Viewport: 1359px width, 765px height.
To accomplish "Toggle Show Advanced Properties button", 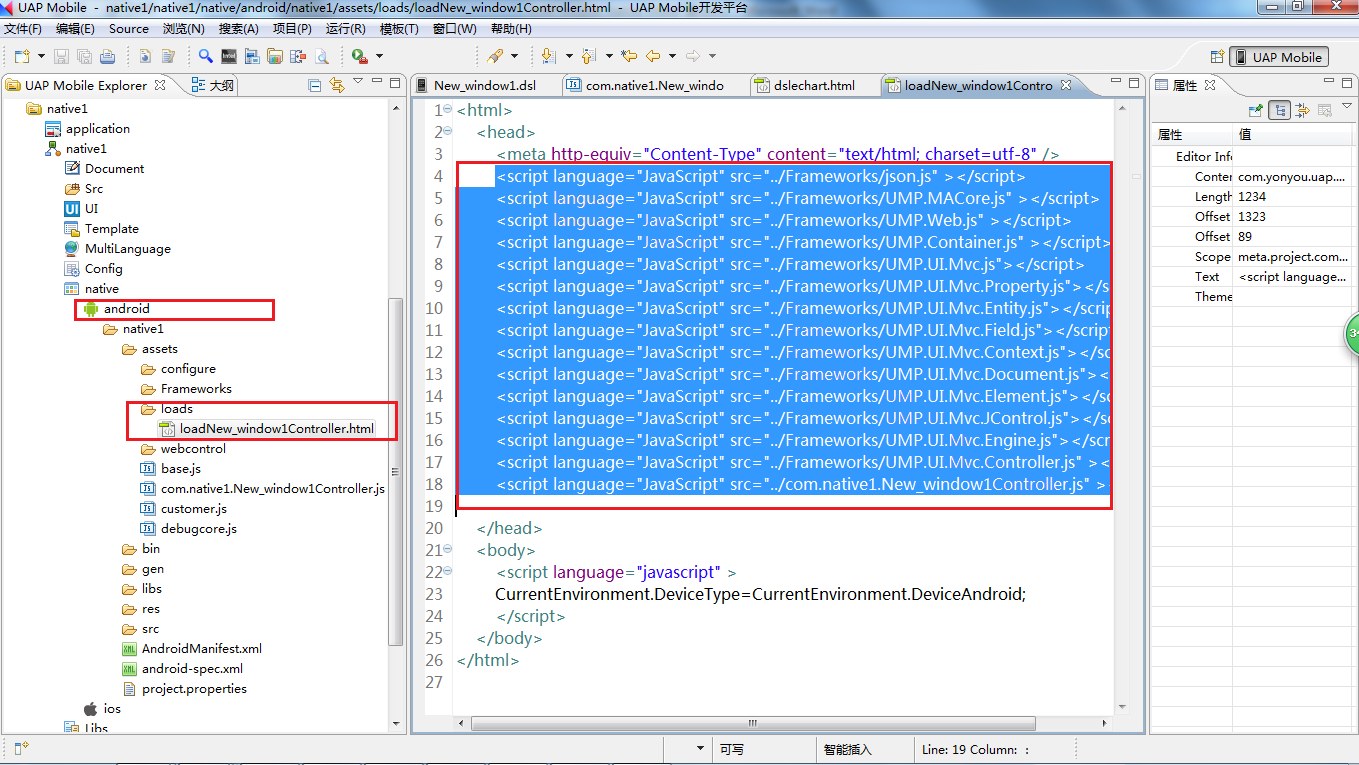I will tap(1302, 110).
